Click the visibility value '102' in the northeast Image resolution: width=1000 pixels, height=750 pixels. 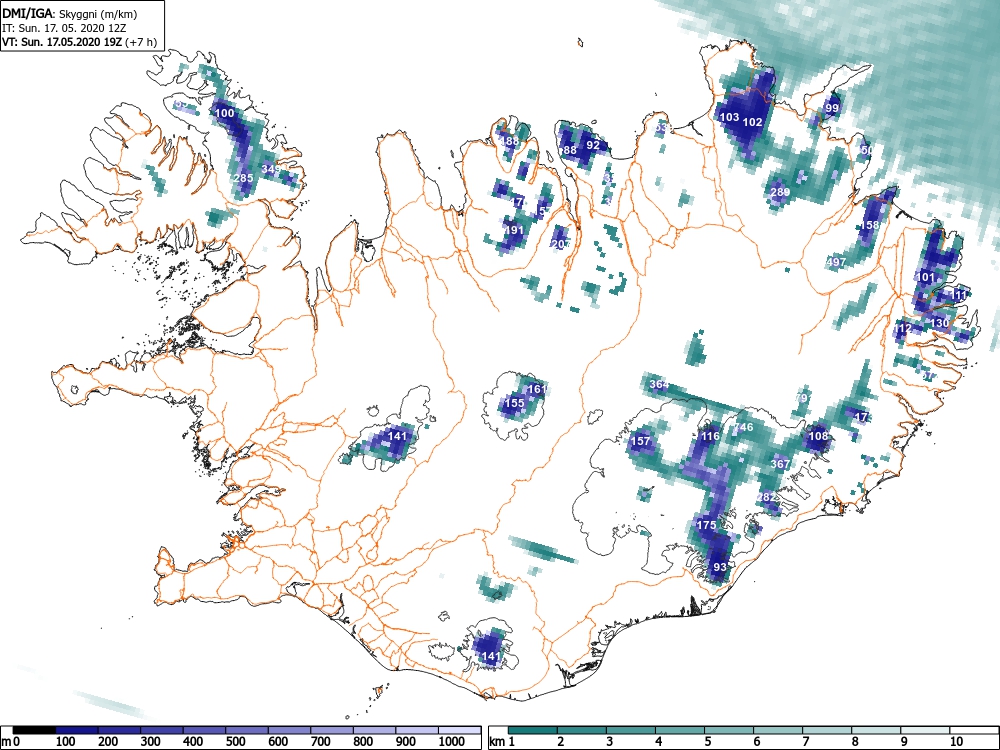(753, 122)
